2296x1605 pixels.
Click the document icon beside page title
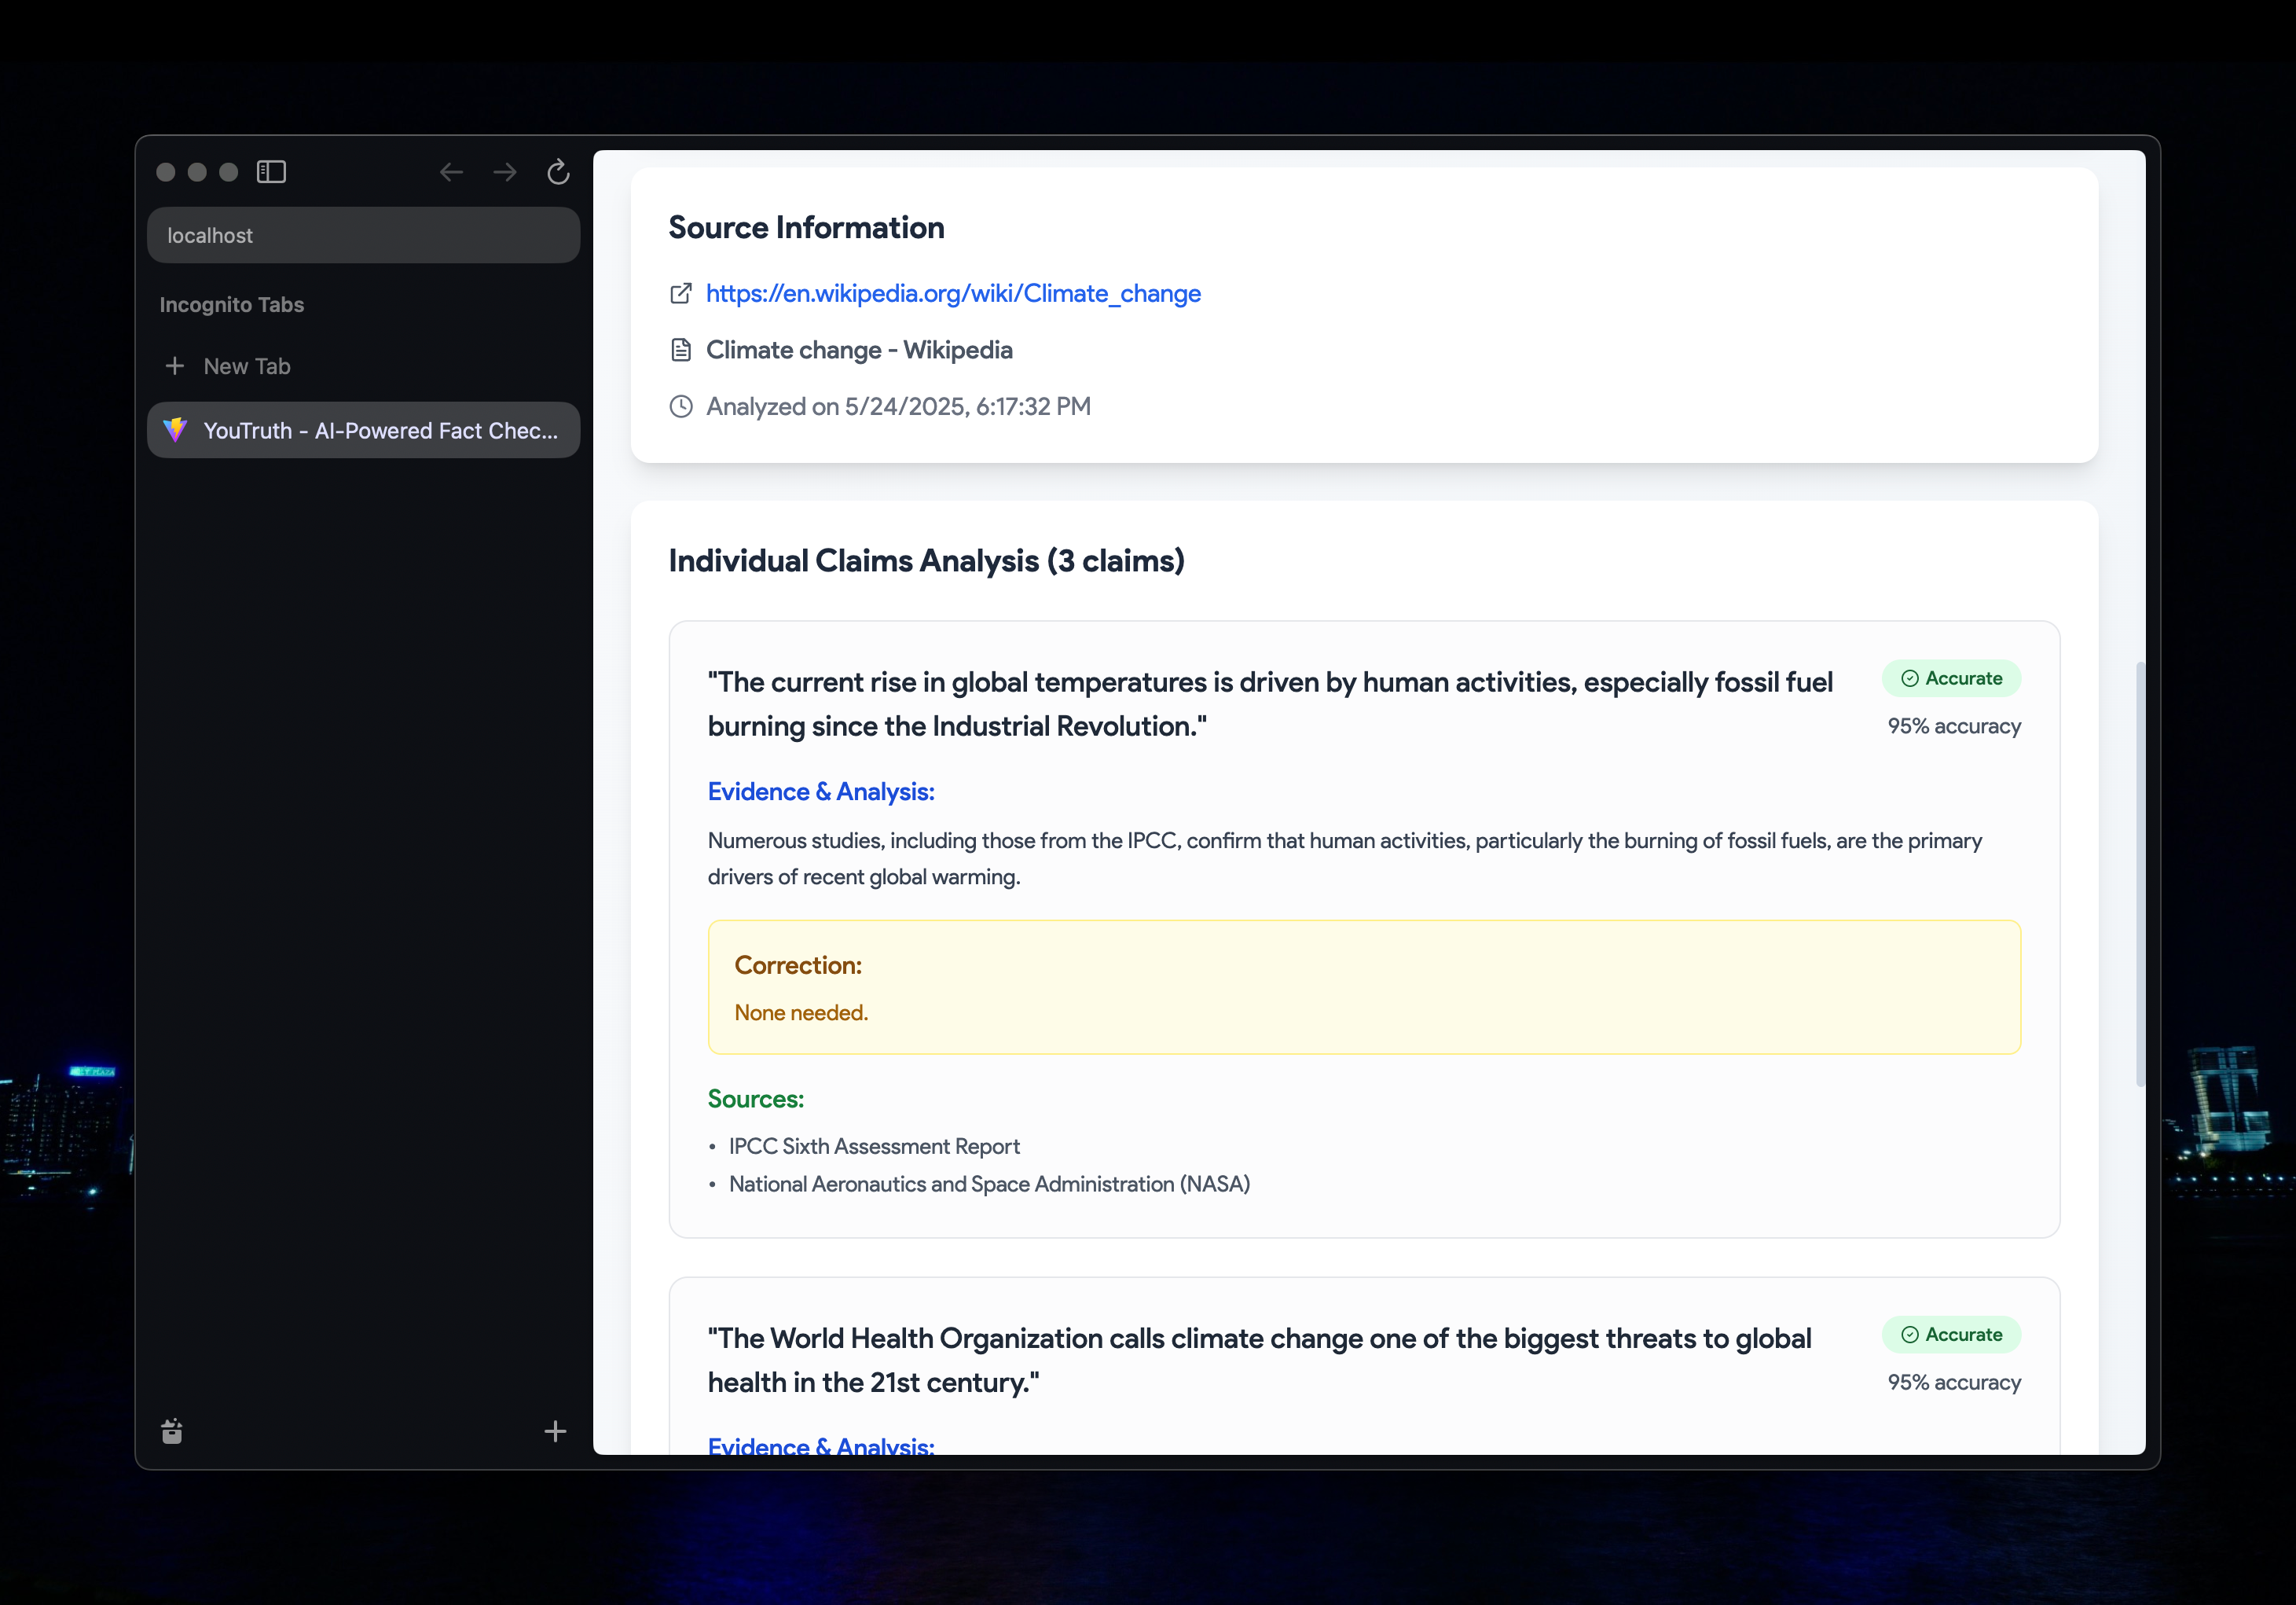point(681,350)
